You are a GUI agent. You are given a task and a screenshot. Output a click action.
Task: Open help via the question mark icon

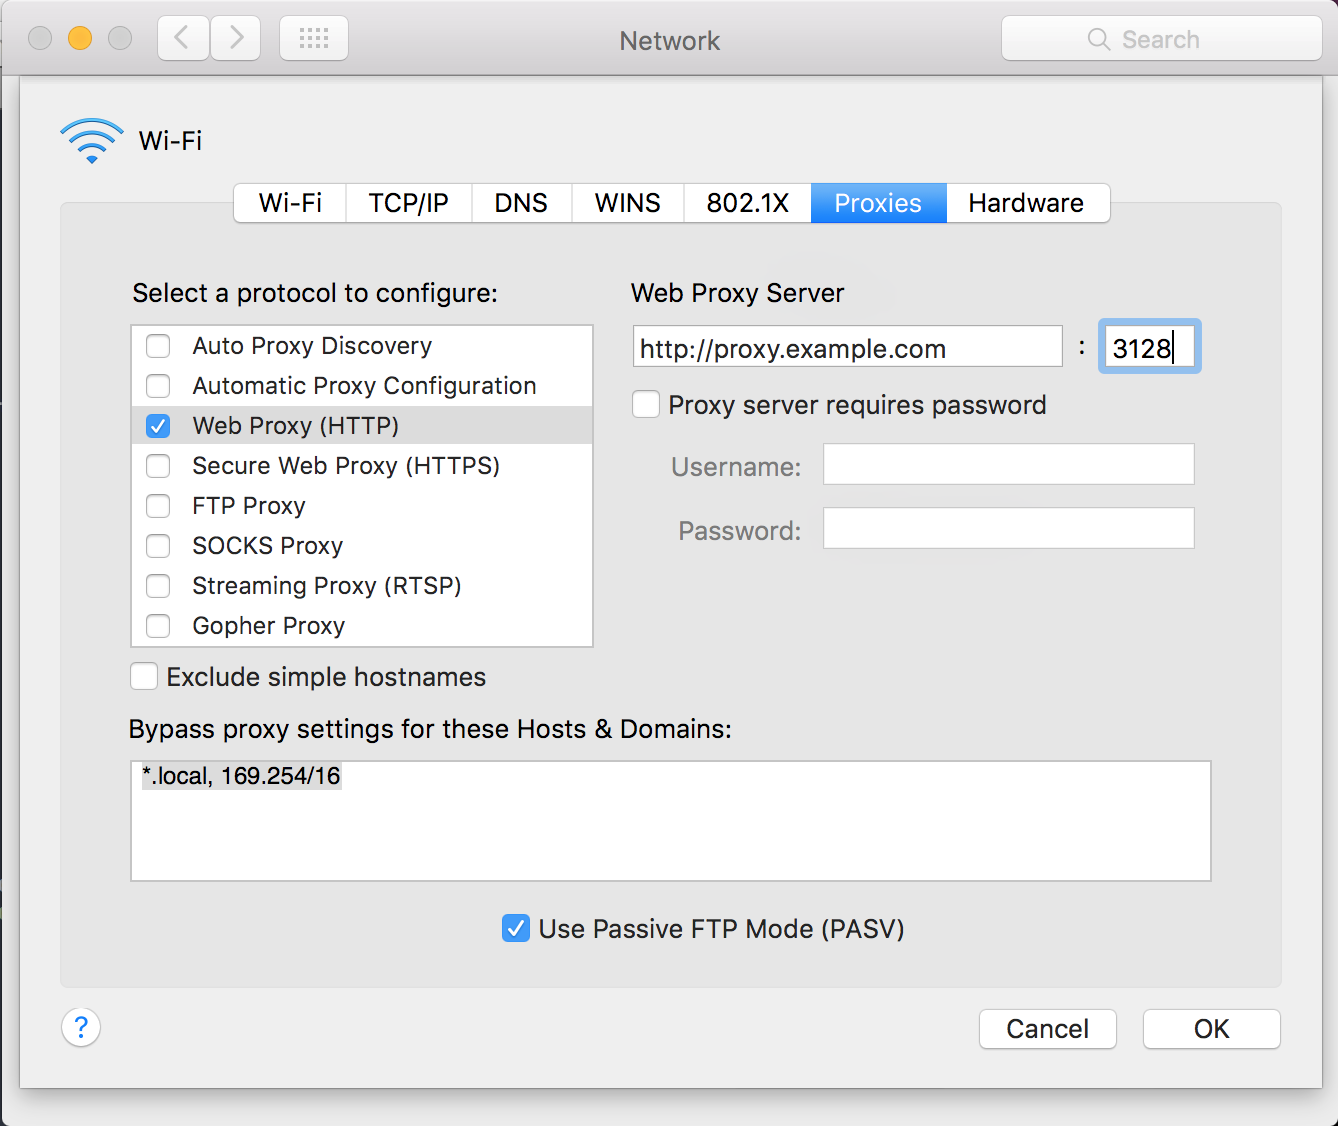pyautogui.click(x=80, y=1028)
